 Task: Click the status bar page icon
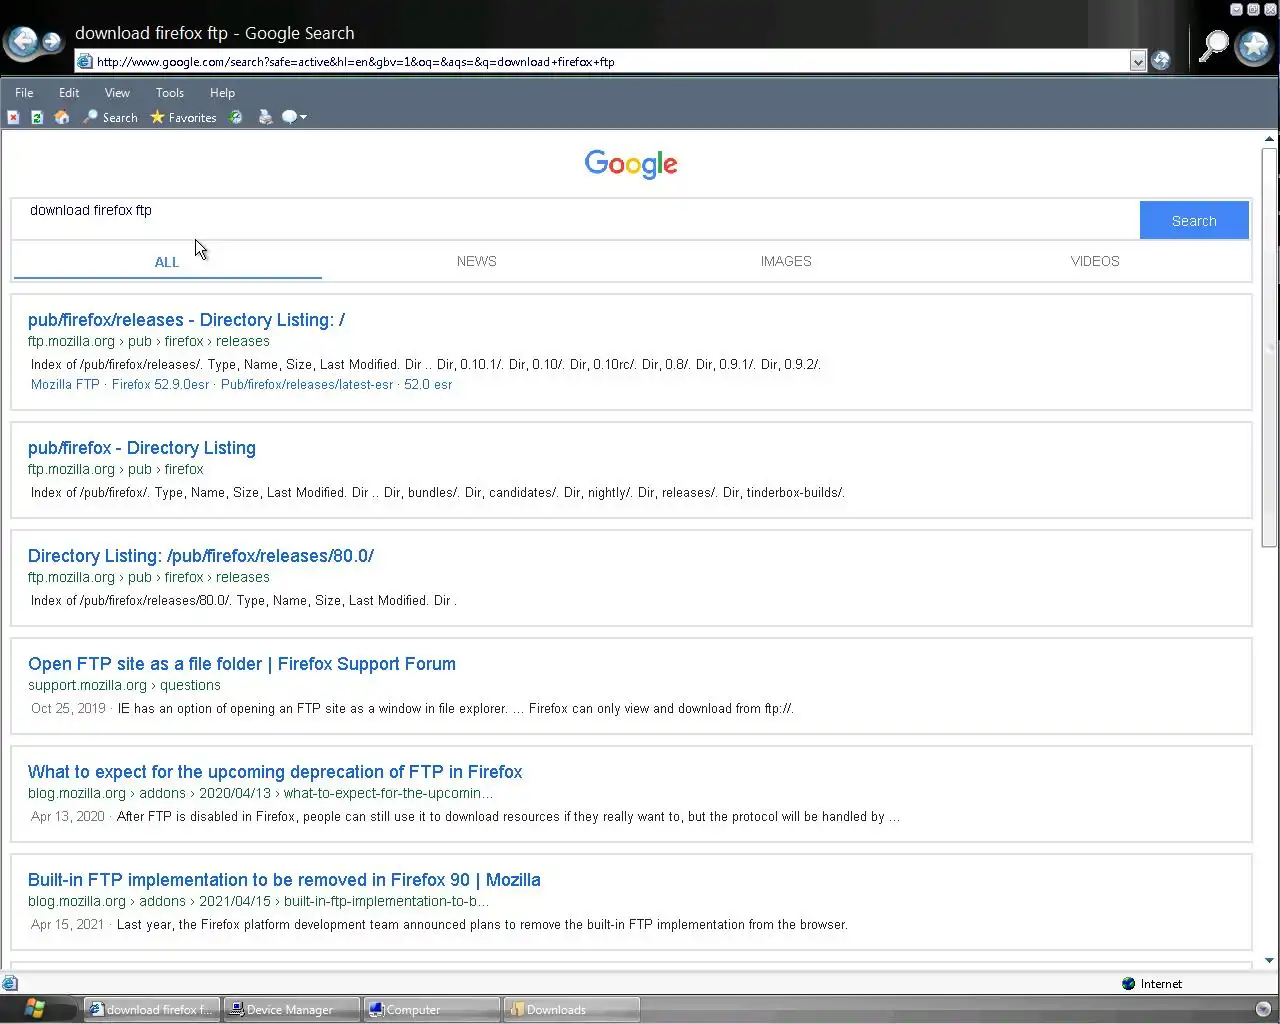tap(10, 983)
